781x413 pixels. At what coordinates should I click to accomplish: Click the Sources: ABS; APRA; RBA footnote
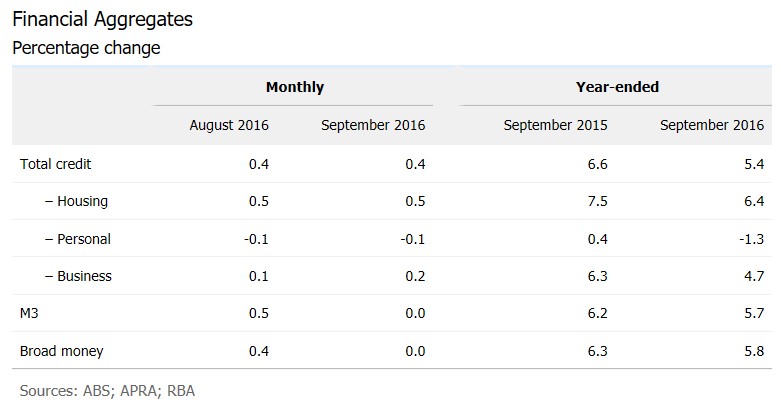(x=107, y=390)
